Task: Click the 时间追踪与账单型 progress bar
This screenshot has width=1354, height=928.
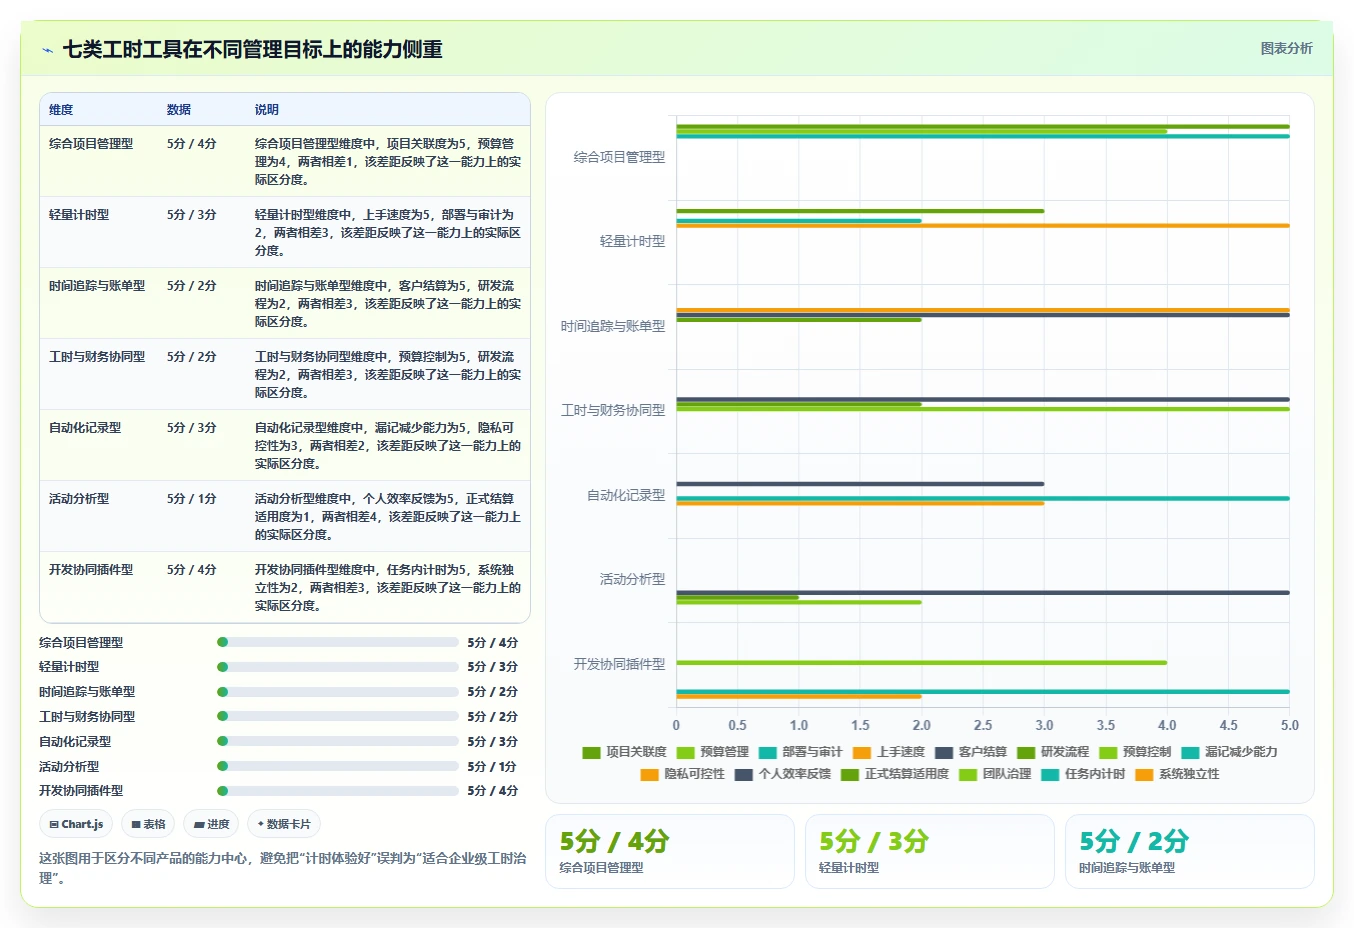Action: (338, 692)
